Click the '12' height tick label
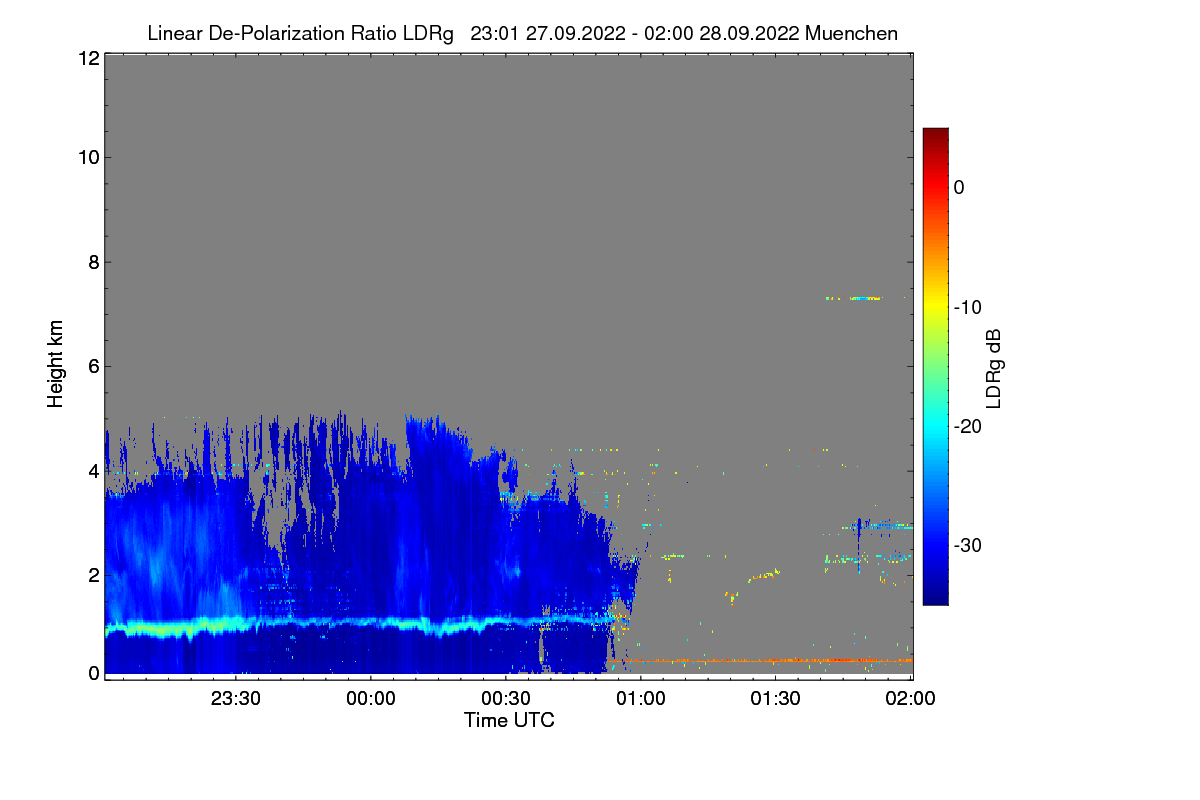The width and height of the screenshot is (1200, 800). [x=88, y=59]
